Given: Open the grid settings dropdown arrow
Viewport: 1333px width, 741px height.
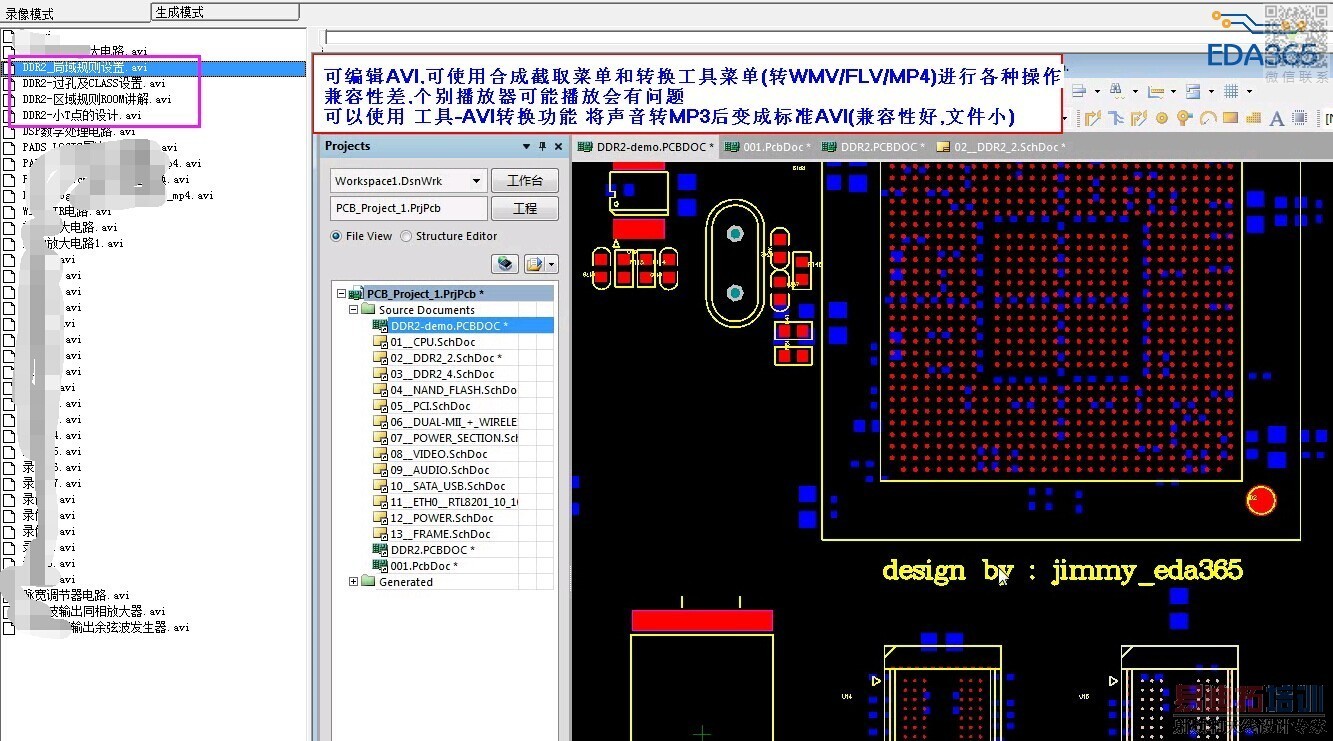Looking at the screenshot, I should [x=1249, y=91].
